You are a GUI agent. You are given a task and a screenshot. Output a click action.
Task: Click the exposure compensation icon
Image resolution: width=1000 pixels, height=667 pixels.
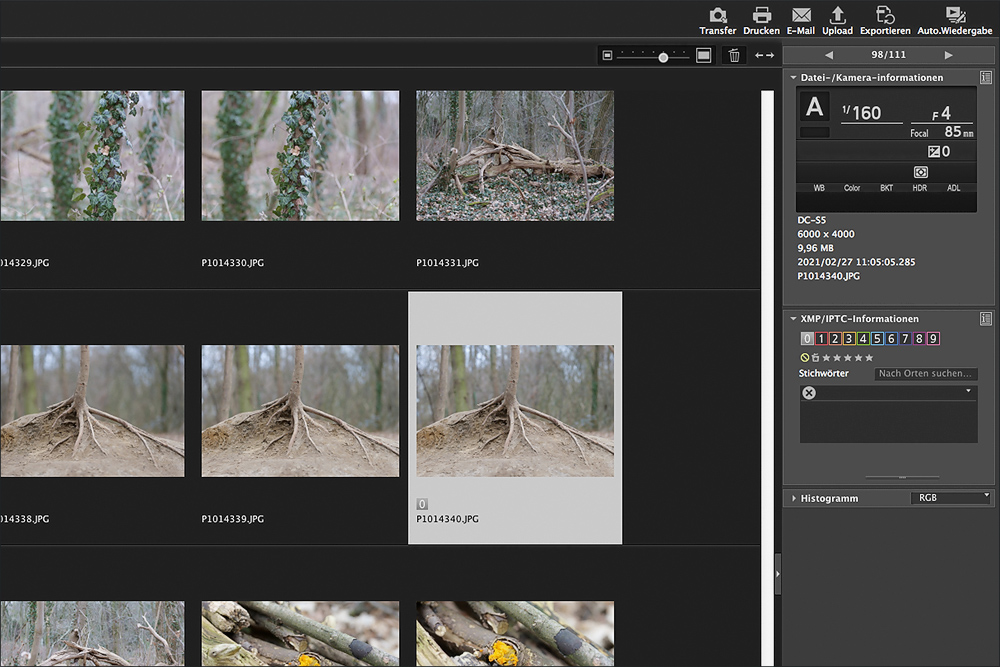tap(934, 152)
